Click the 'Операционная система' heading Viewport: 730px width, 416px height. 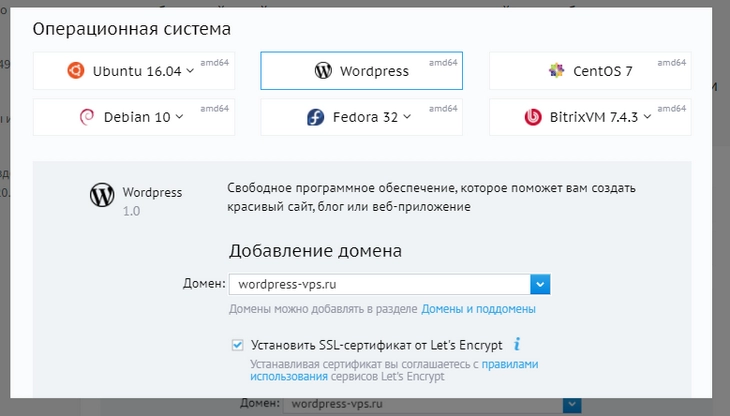[x=132, y=29]
